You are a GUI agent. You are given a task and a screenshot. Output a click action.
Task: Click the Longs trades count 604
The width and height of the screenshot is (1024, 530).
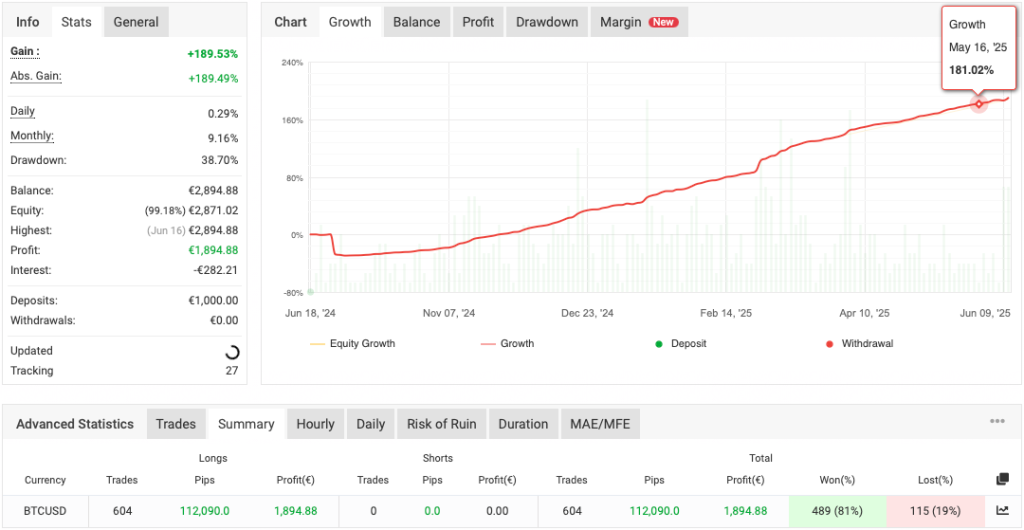tap(122, 510)
